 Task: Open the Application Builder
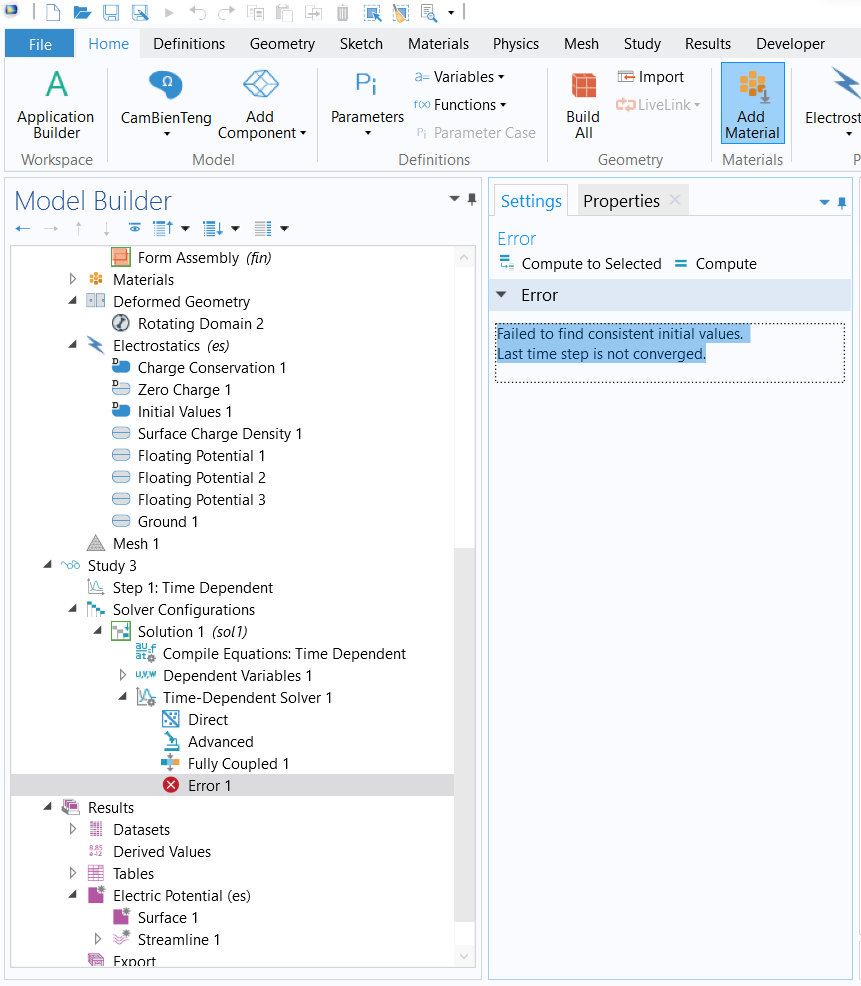pos(56,106)
